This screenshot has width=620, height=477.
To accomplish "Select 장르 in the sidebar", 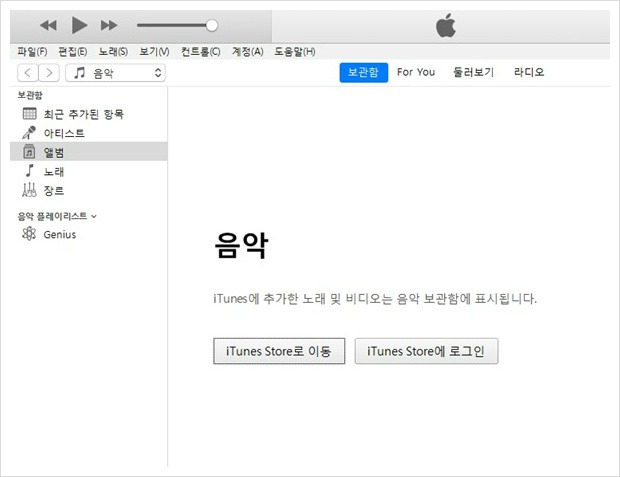I will pos(89,191).
